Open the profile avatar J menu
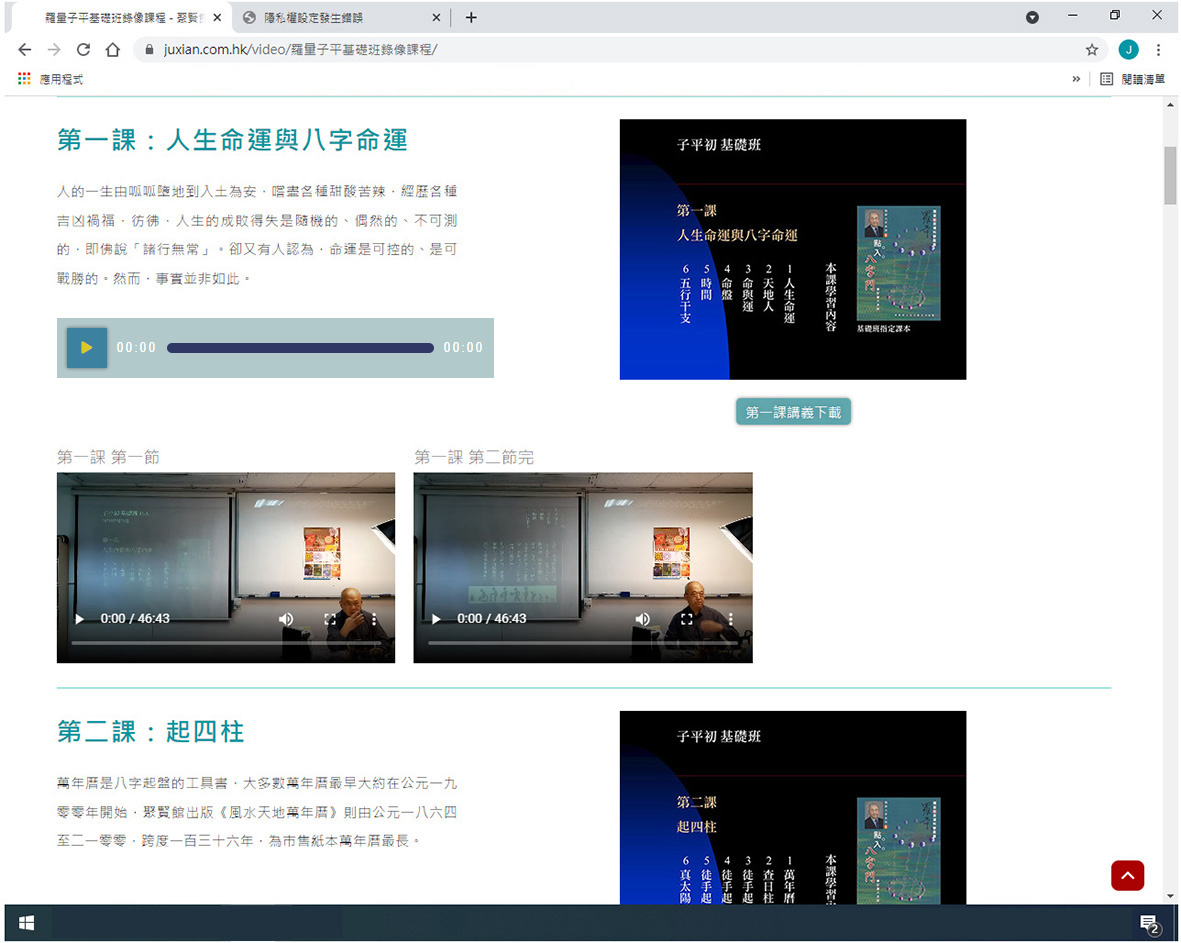1181x943 pixels. 1128,50
